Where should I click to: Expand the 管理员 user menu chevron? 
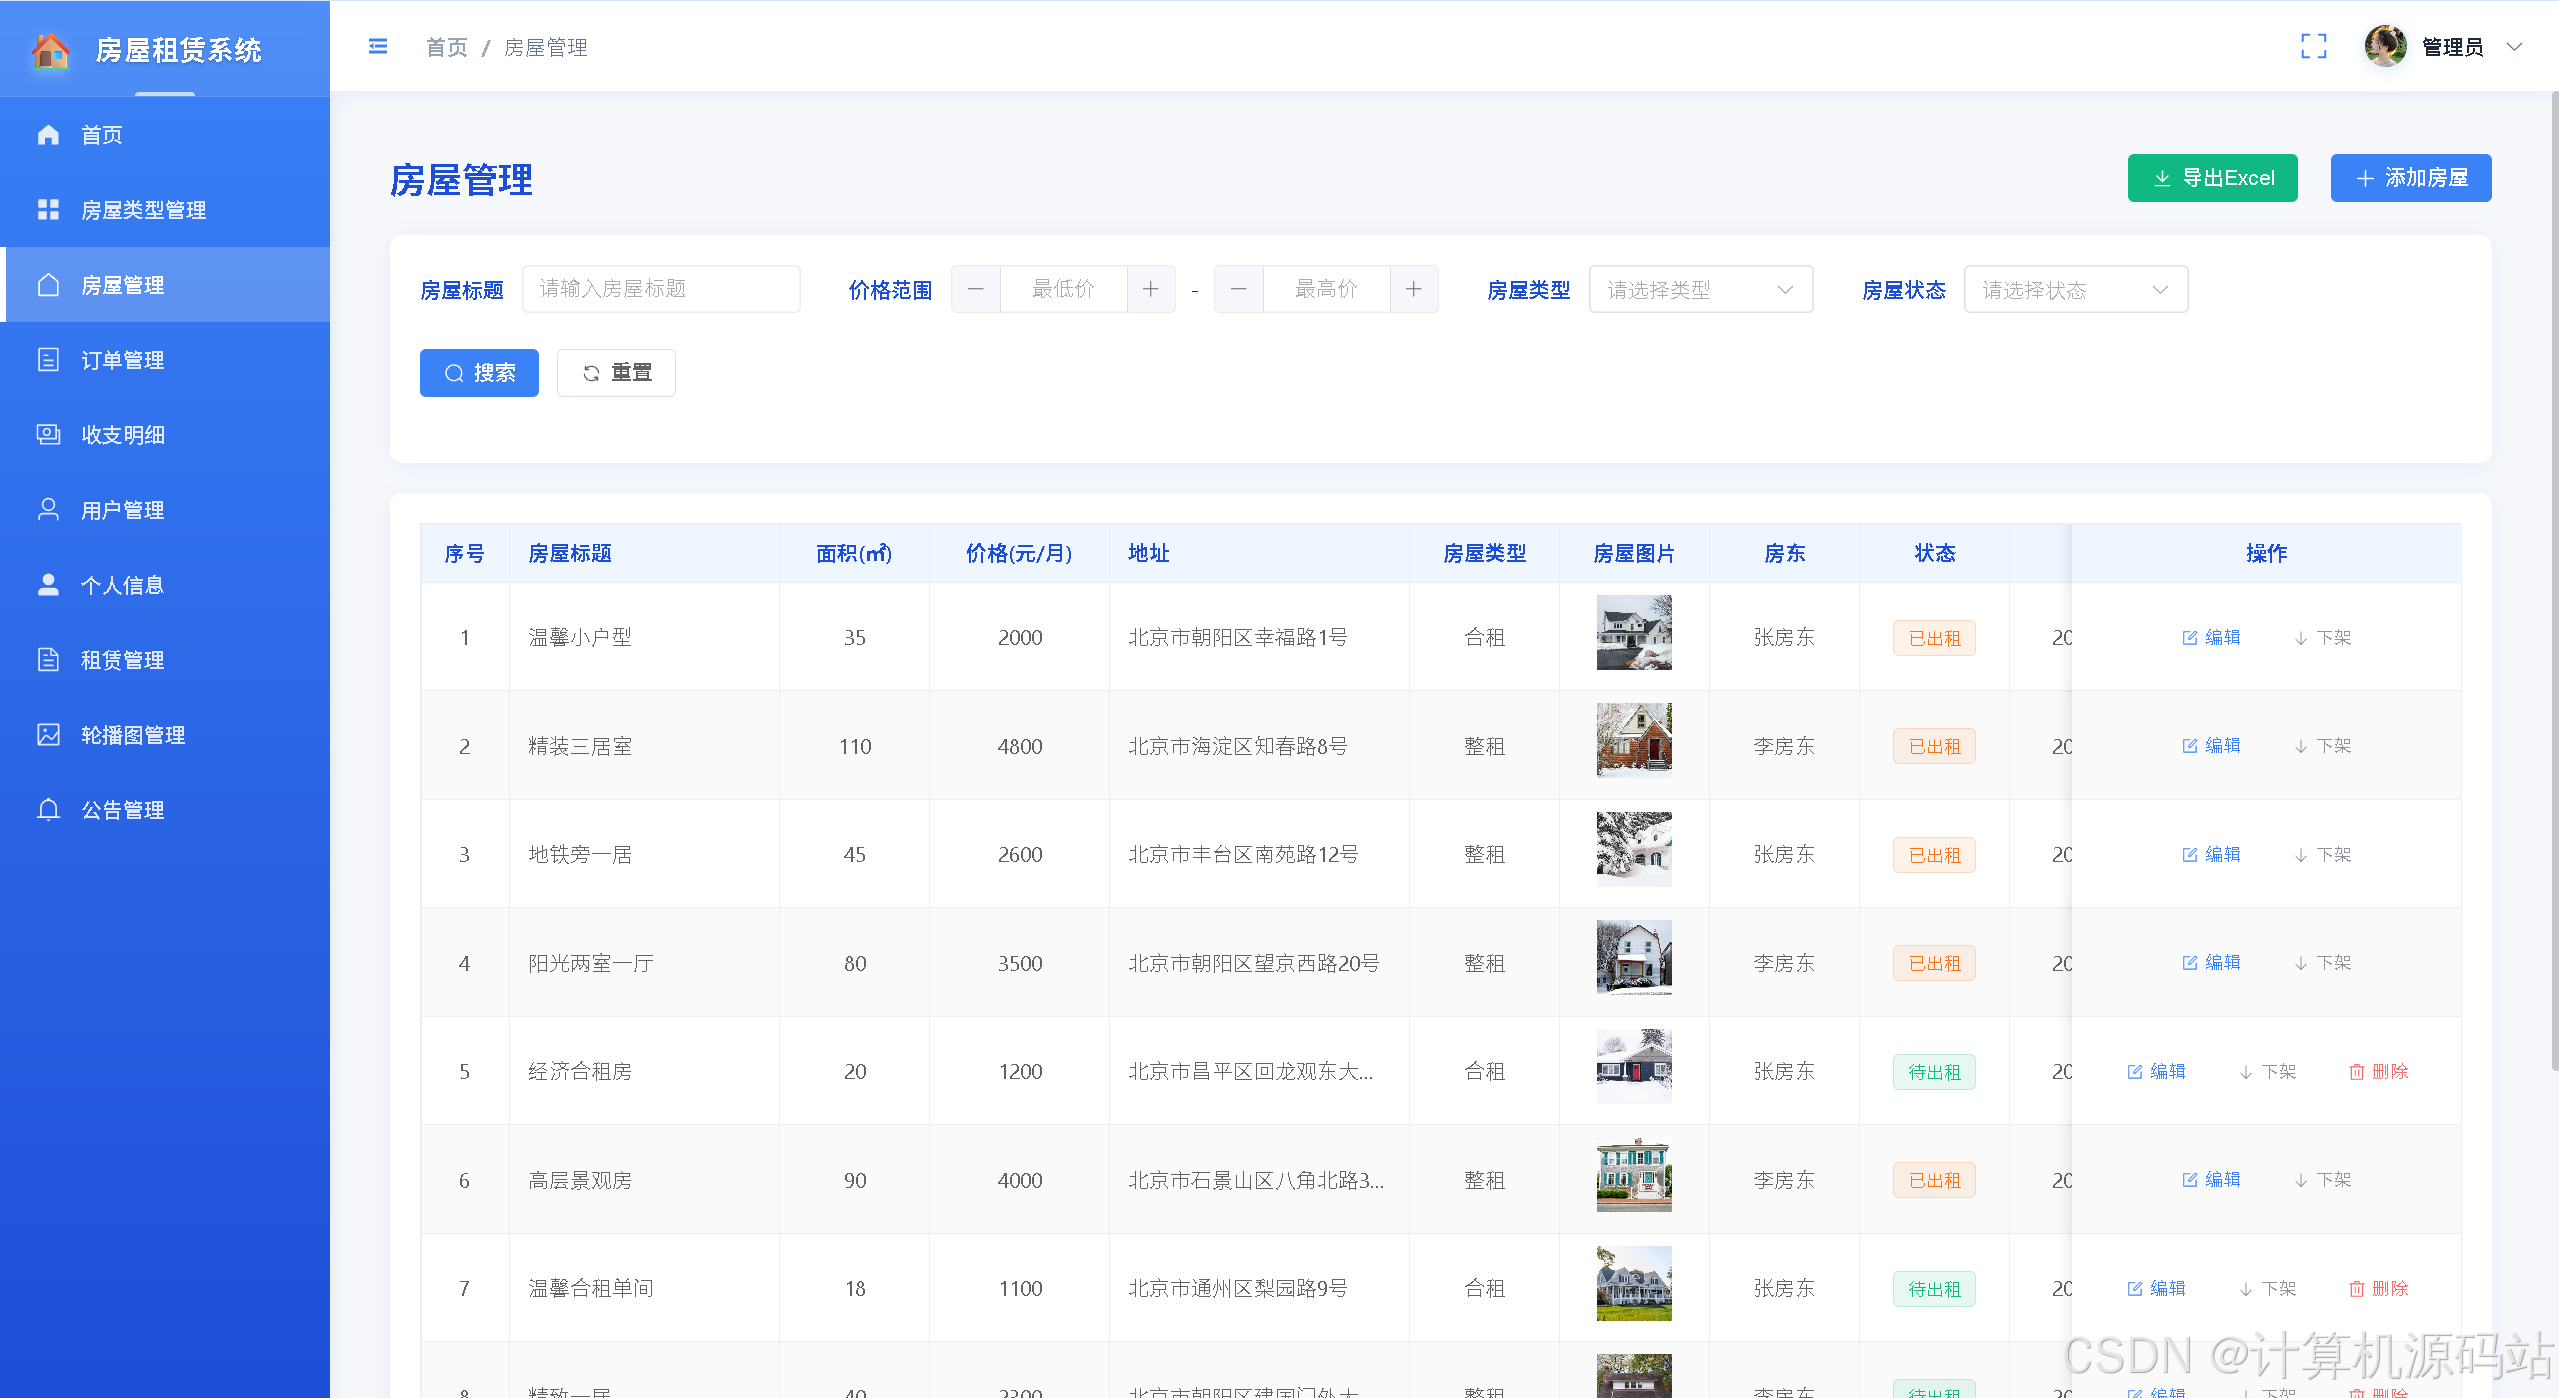coord(2514,47)
